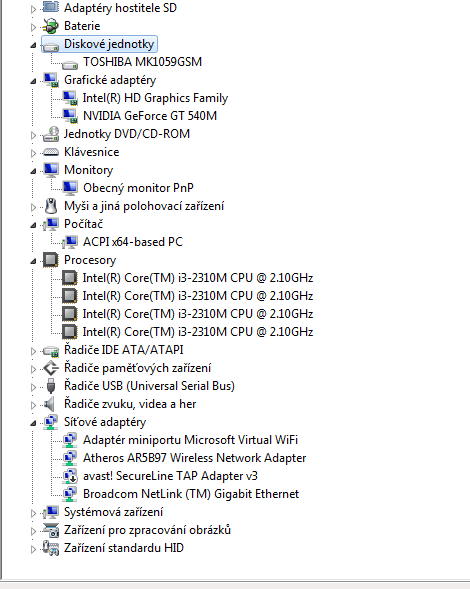Click the Obecný monitor PnP icon
Viewport: 470px width, 589px height.
tap(70, 188)
